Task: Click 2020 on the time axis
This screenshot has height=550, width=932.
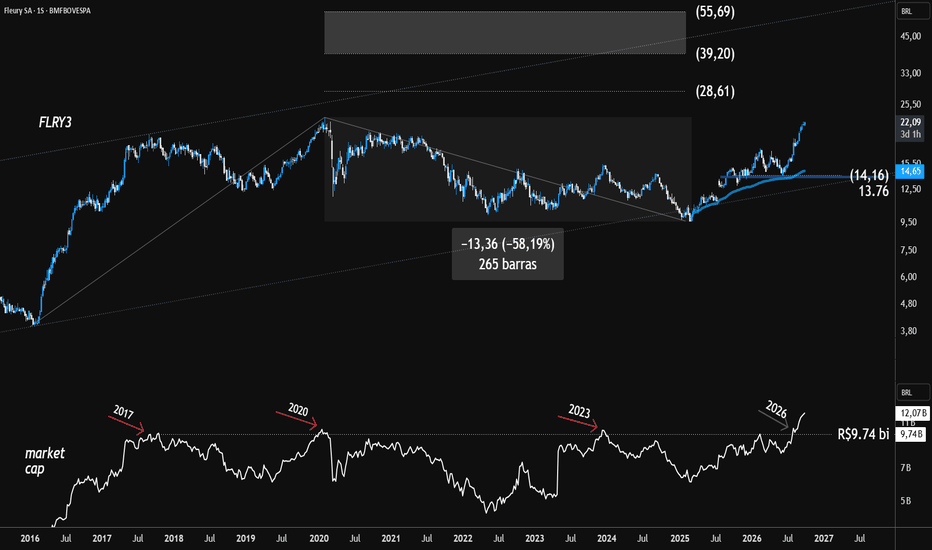Action: 319,539
